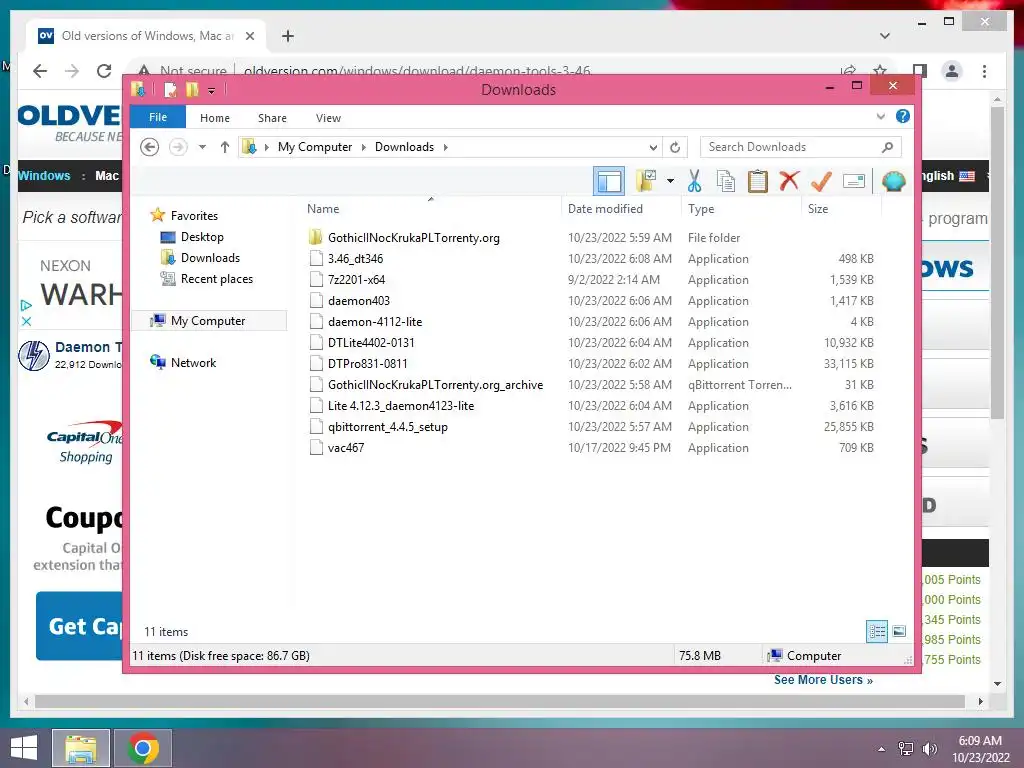1024x768 pixels.
Task: Select Lite 4.12.3_daemon4123-lite file
Action: coord(400,406)
